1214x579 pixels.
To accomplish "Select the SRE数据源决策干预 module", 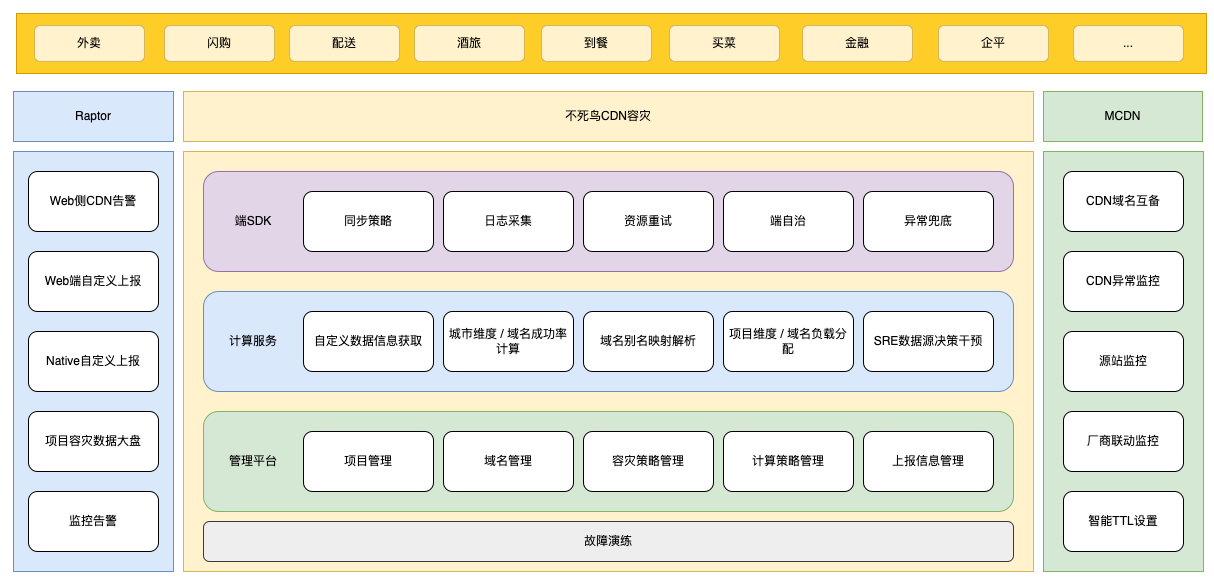I will [928, 341].
